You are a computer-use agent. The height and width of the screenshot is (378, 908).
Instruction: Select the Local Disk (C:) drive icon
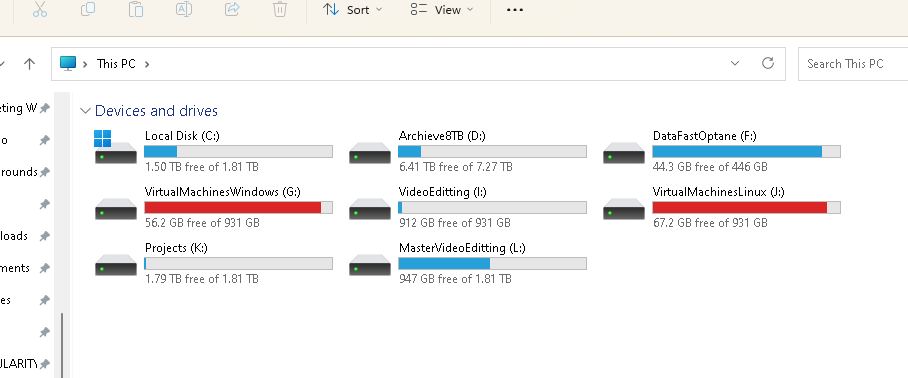click(116, 148)
